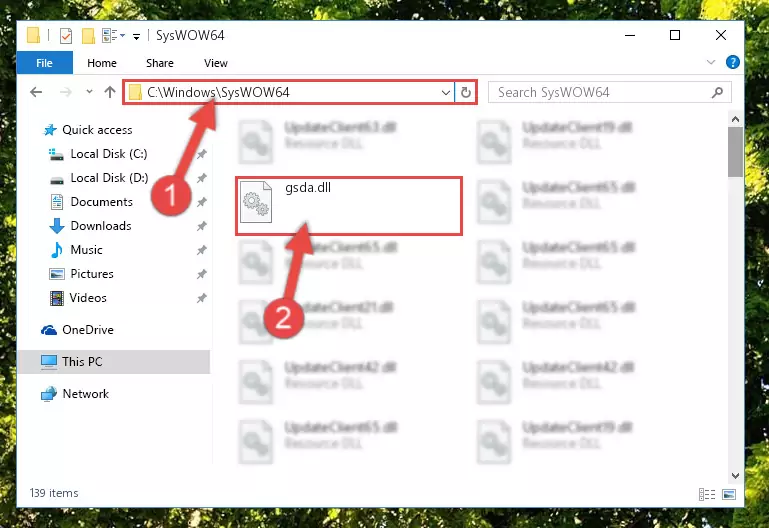Open Pictures in the sidebar

pyautogui.click(x=92, y=274)
